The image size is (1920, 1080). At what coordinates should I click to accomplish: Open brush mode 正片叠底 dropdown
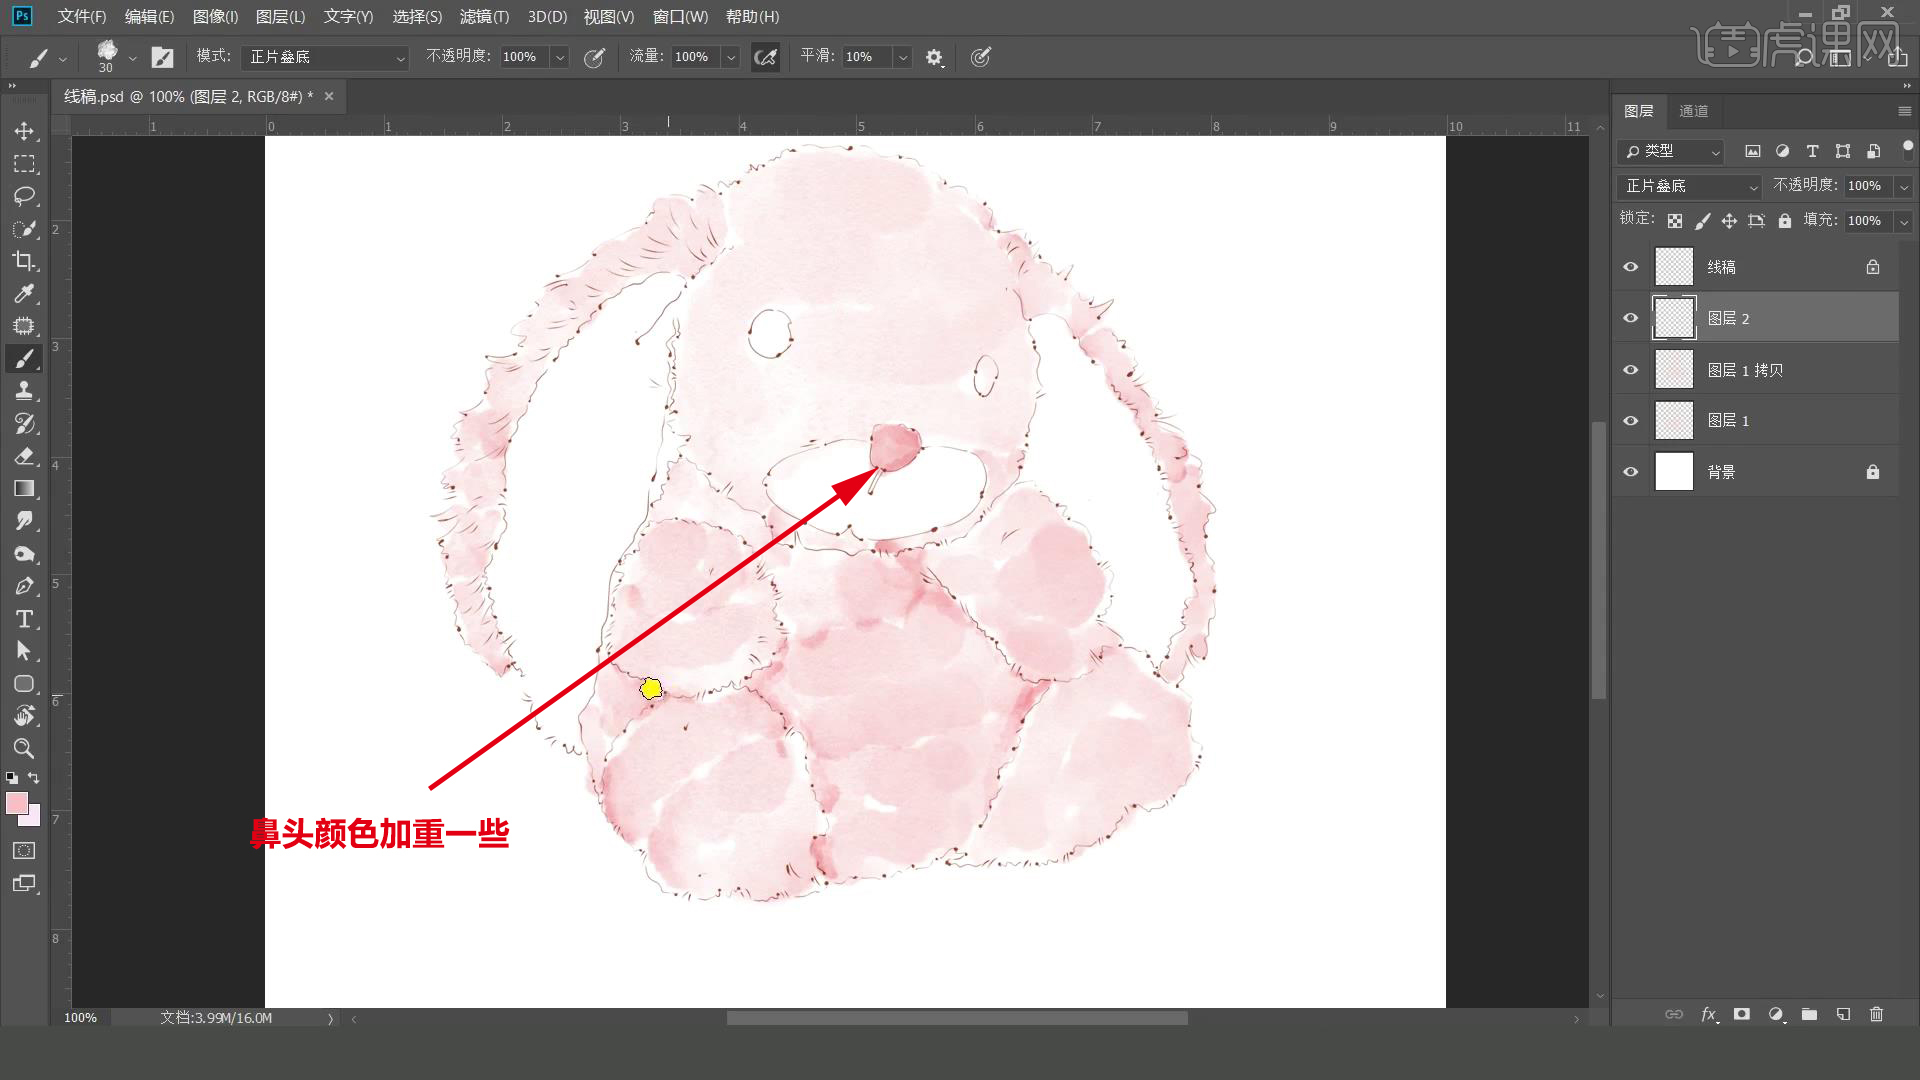coord(325,57)
